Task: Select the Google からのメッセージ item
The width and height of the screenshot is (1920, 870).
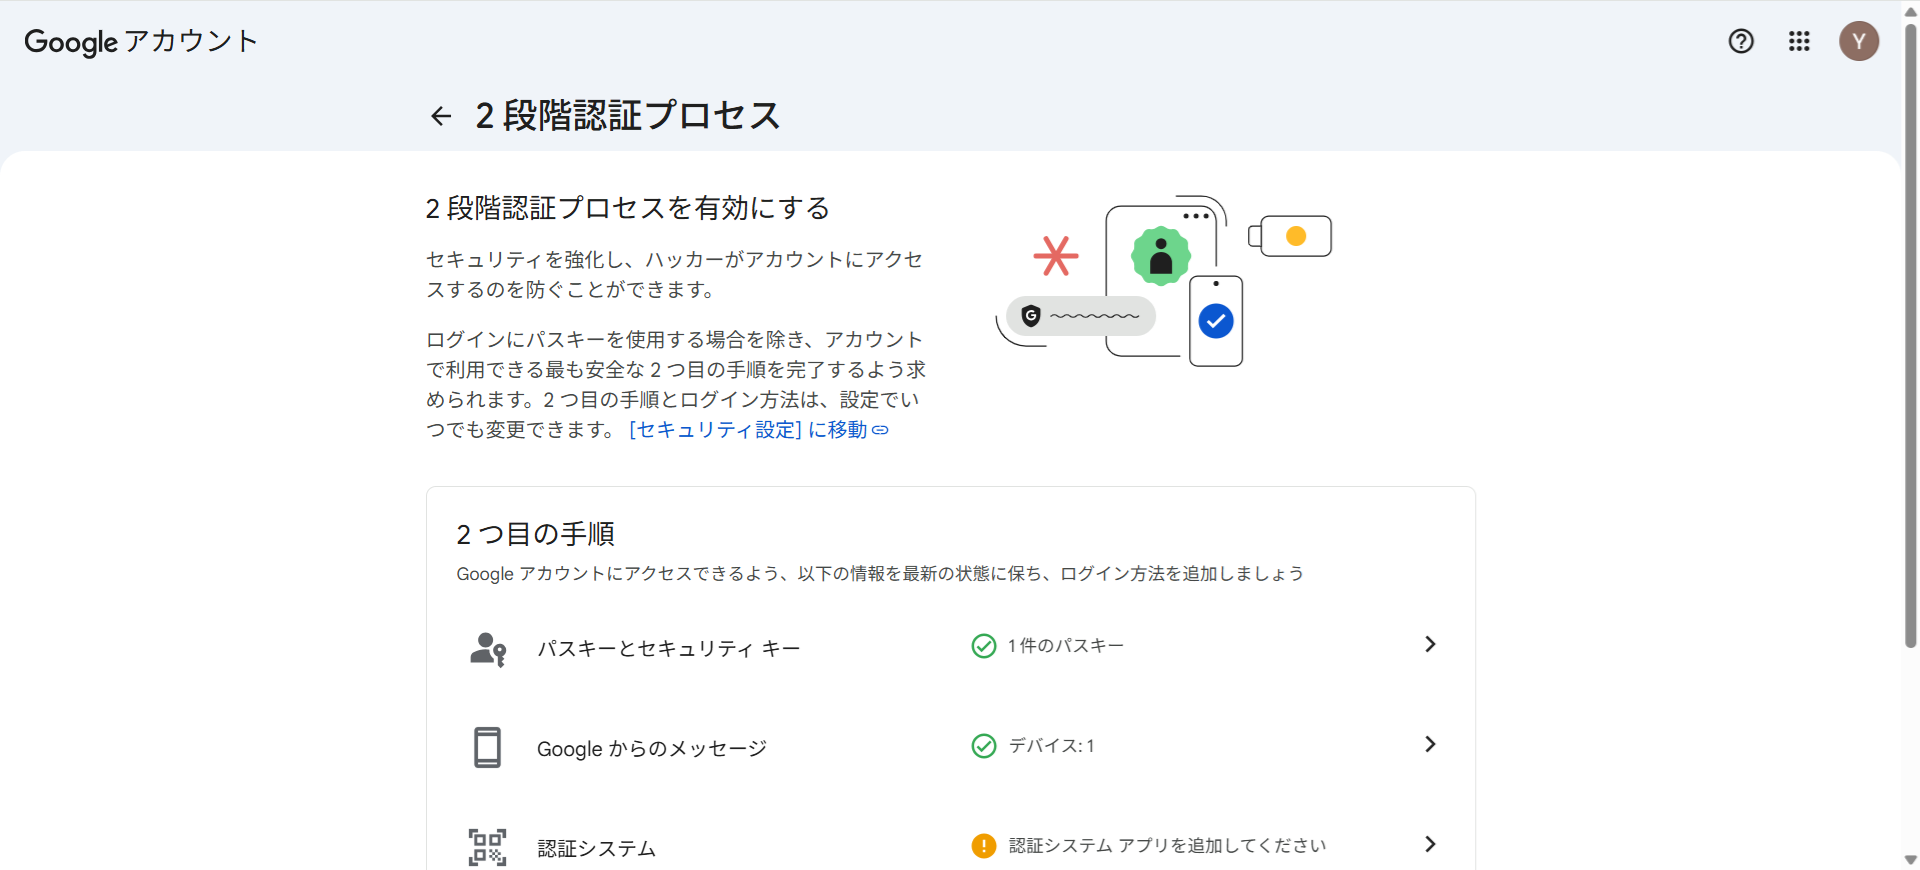Action: [x=651, y=749]
